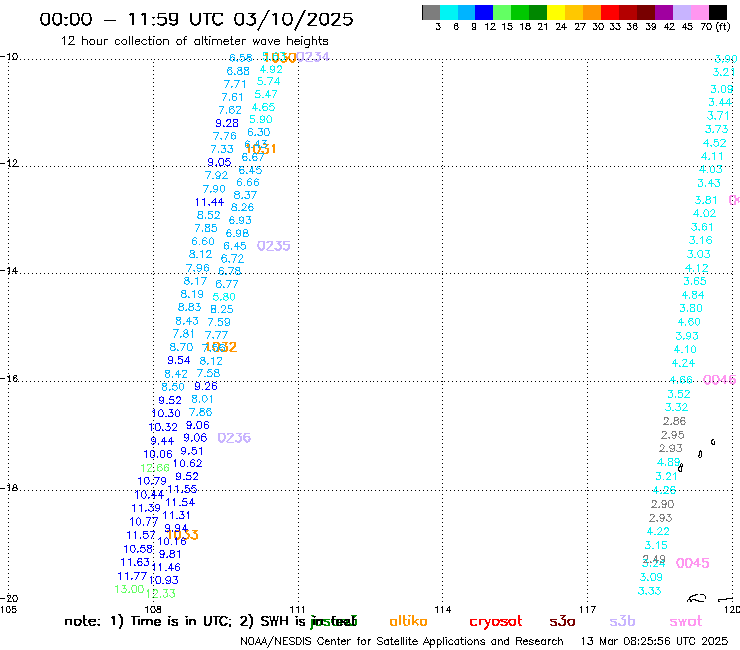
Task: Click the 'cryosat' legend label
Action: (496, 621)
